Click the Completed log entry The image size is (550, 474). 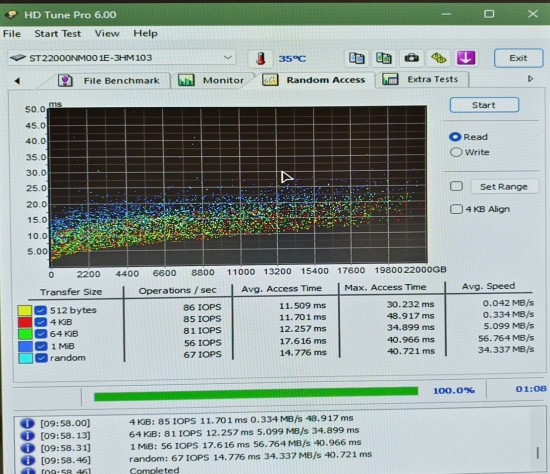point(155,470)
